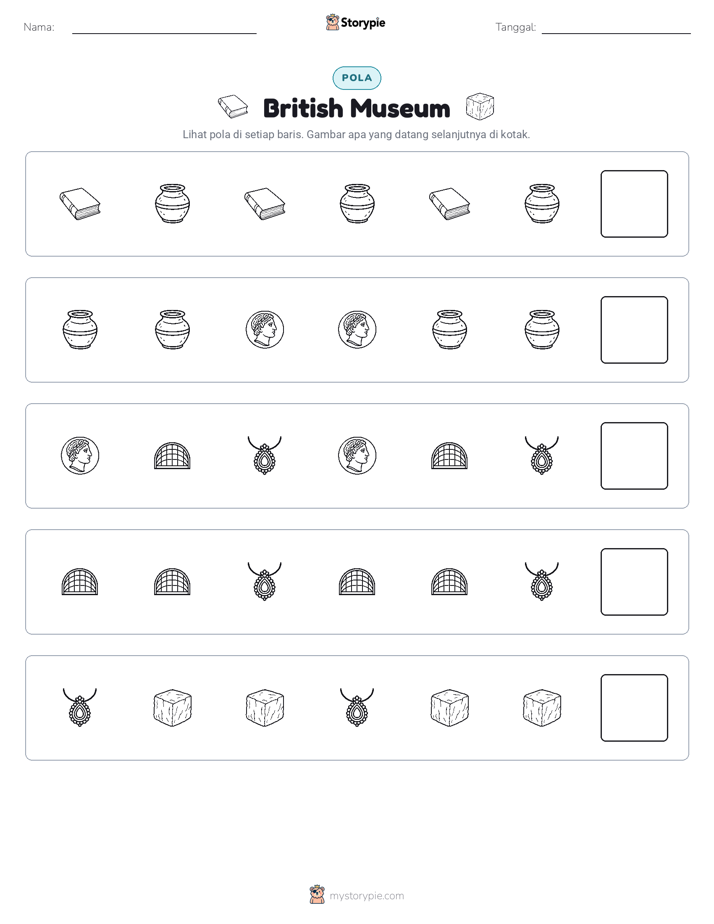Click the book icon beside British Museum title
The width and height of the screenshot is (714, 924).
click(x=233, y=107)
